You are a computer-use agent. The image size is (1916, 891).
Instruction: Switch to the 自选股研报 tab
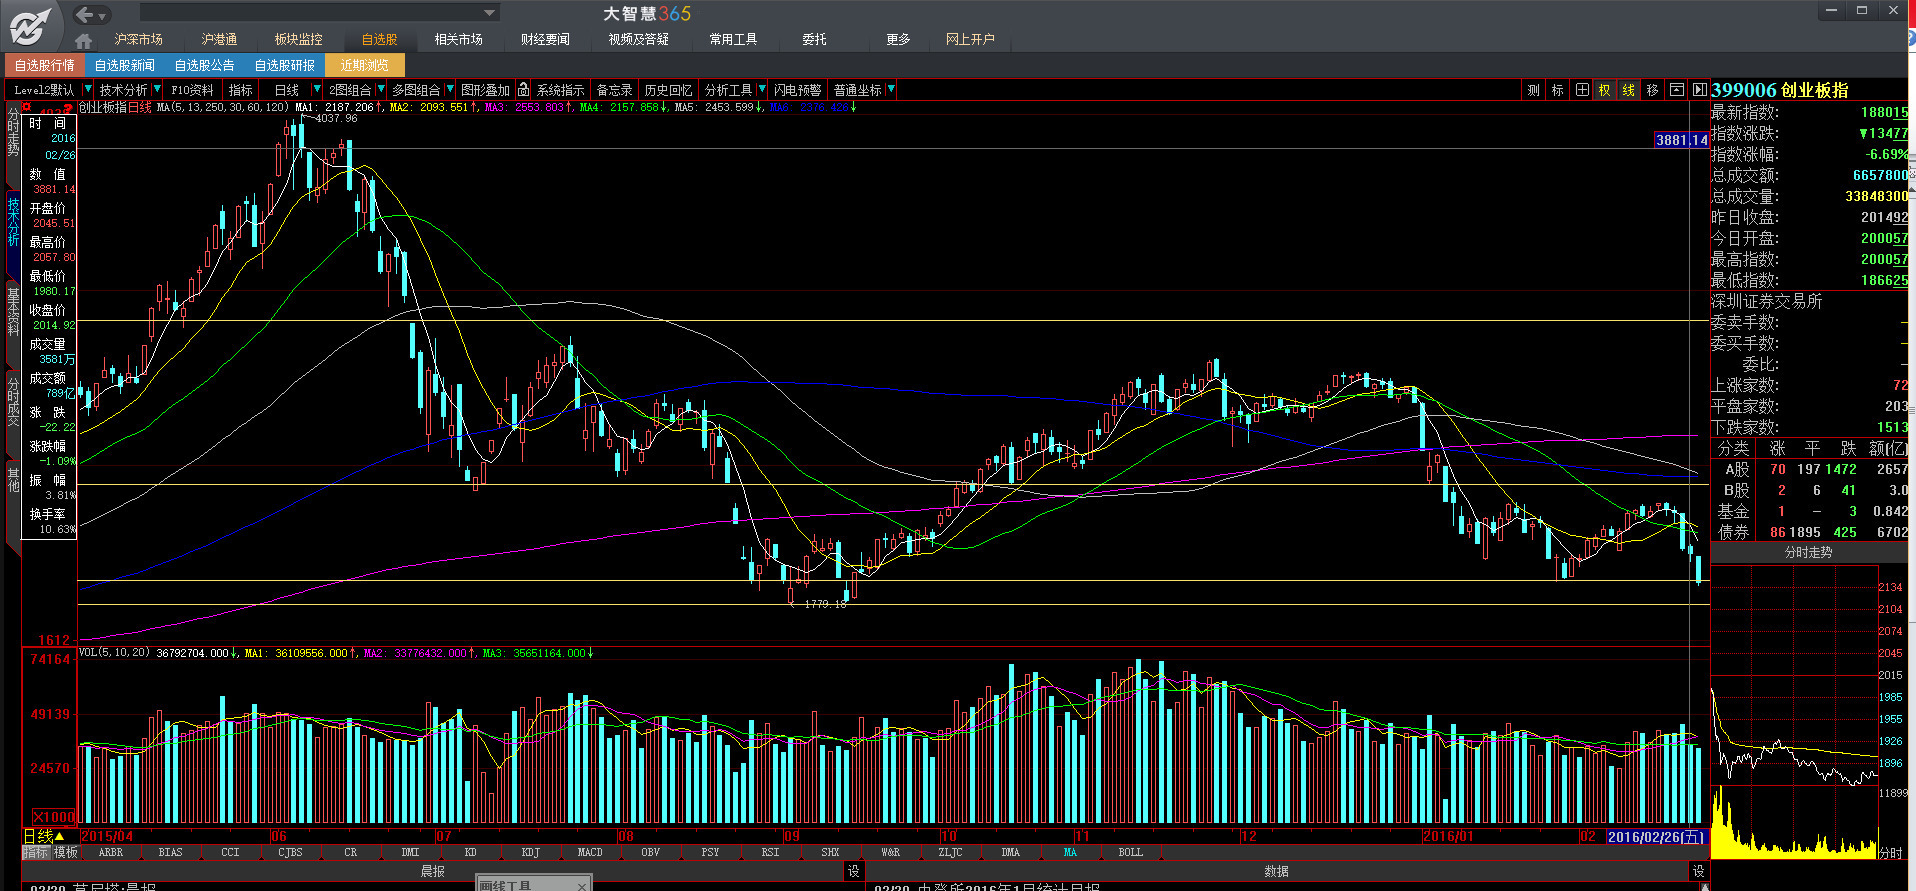coord(285,65)
